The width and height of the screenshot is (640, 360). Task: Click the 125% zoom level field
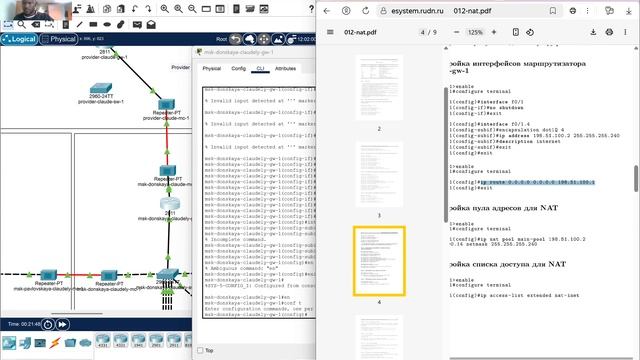click(475, 32)
